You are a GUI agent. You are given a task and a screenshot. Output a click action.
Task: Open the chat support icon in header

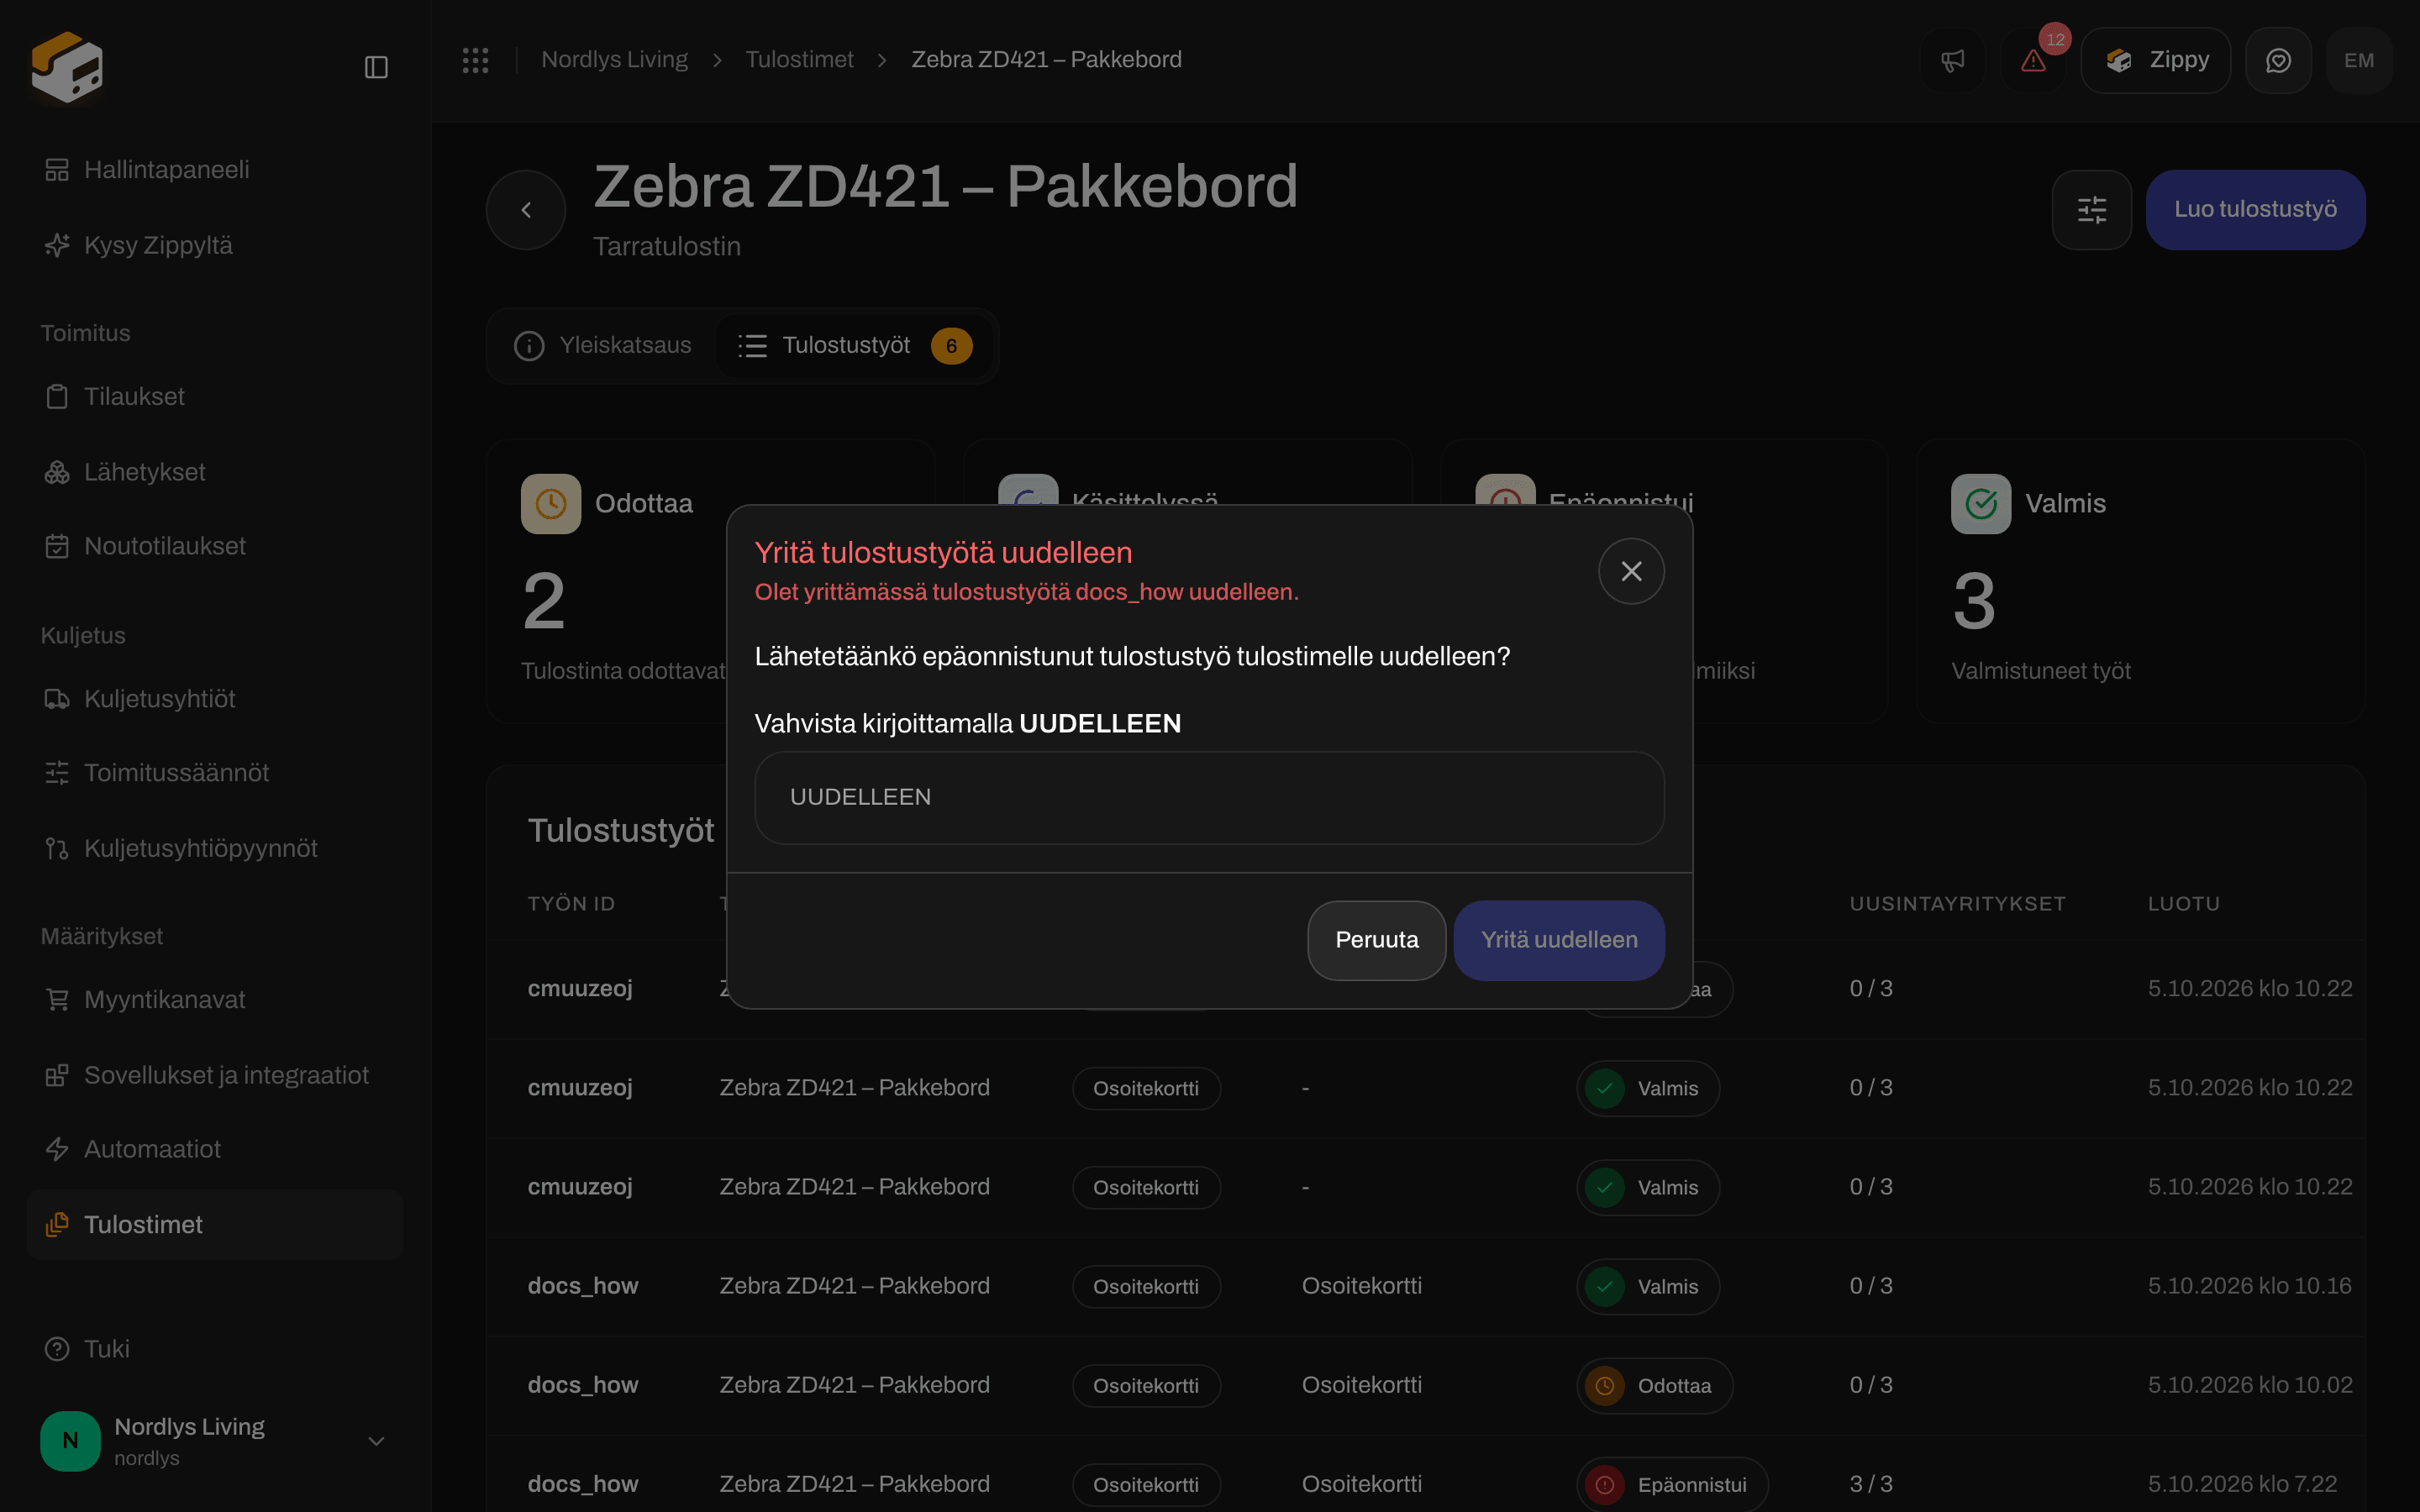coord(2278,60)
